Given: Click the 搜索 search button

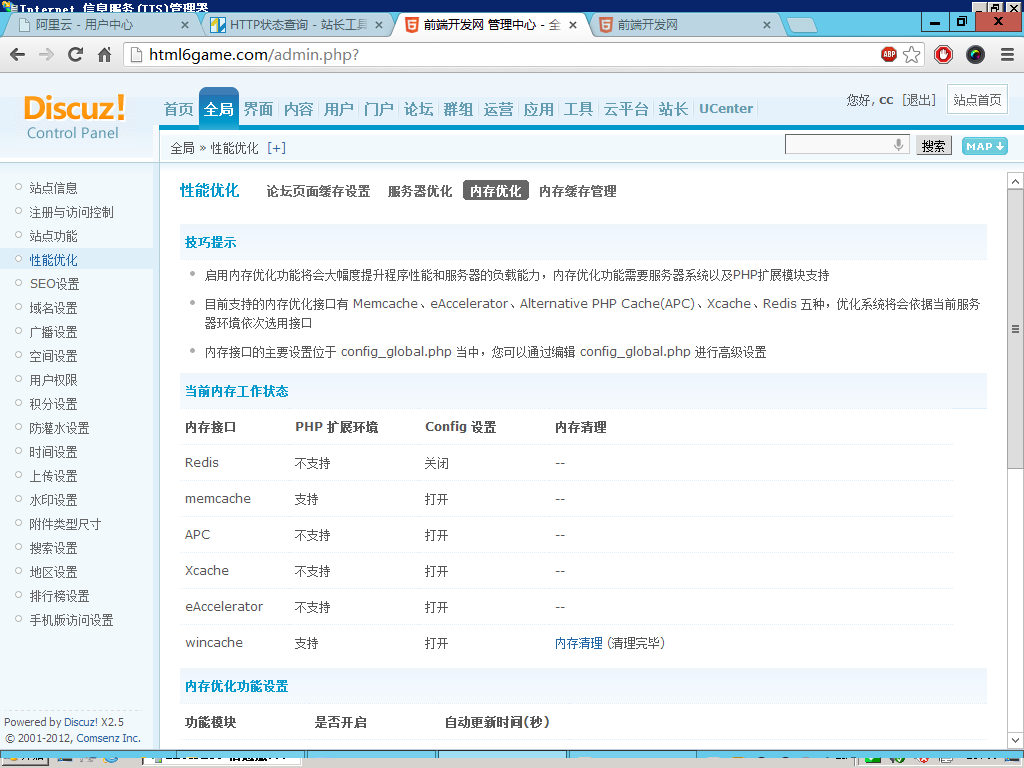Looking at the screenshot, I should (933, 146).
